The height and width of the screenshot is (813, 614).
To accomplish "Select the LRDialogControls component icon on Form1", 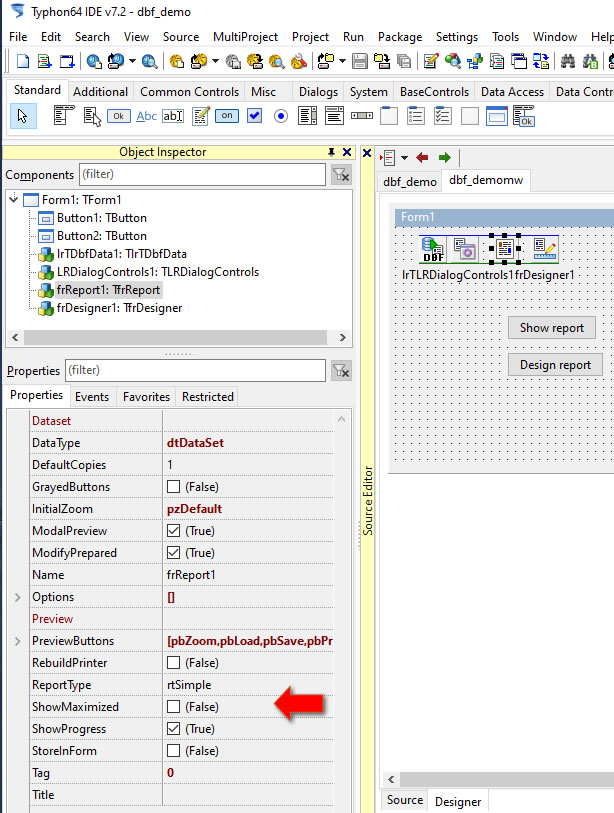I will 465,248.
